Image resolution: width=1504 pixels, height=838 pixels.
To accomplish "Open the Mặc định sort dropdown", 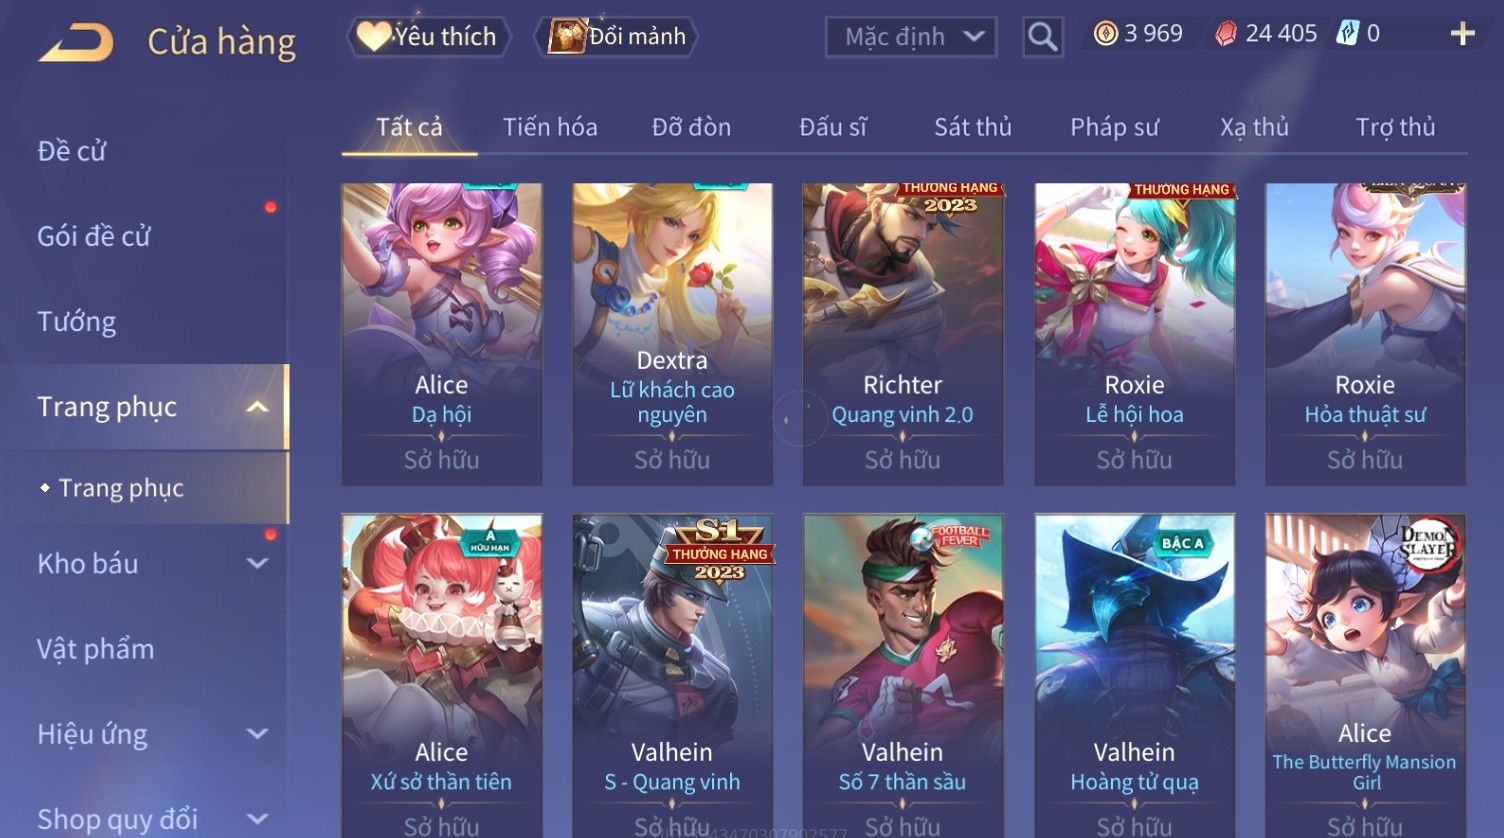I will pyautogui.click(x=911, y=37).
